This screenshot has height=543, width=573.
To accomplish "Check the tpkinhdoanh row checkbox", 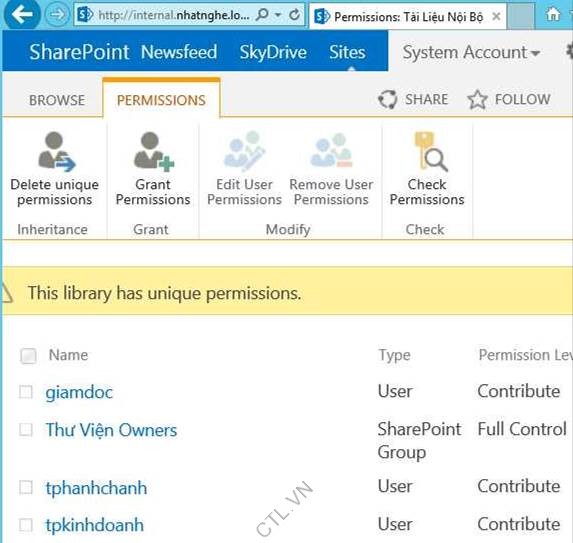I will click(26, 524).
